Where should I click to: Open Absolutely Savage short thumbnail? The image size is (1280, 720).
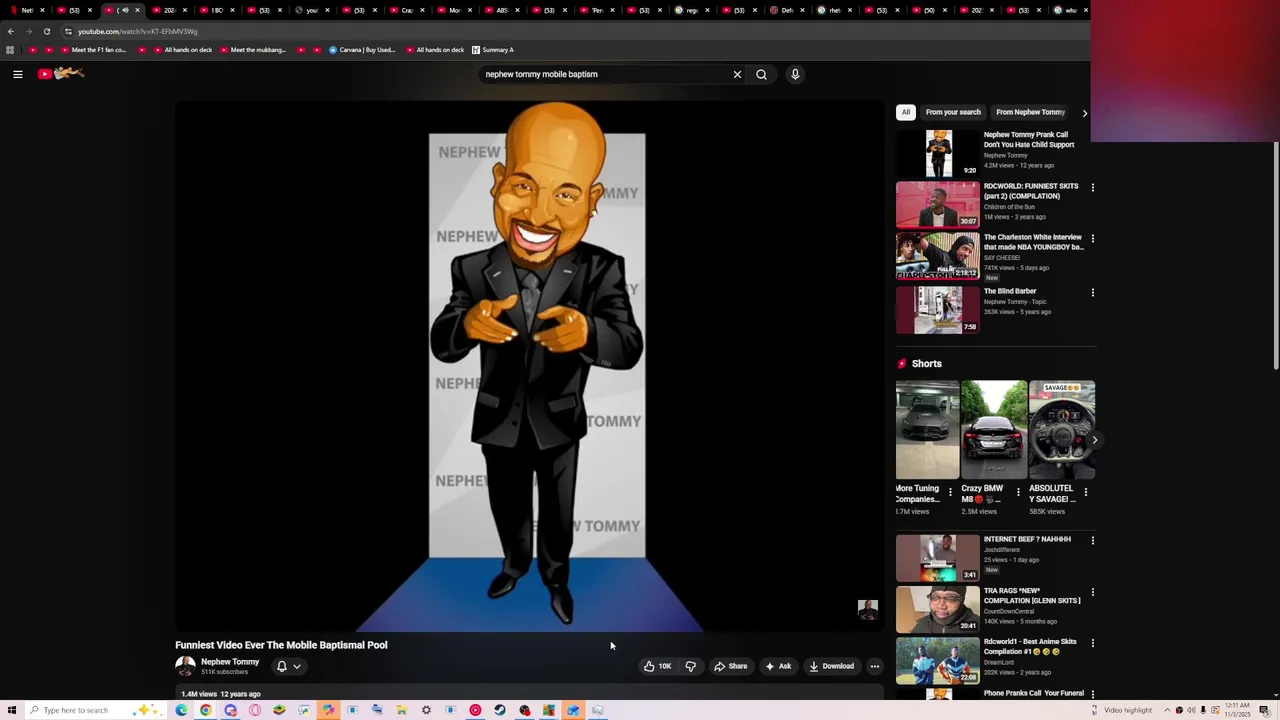1062,430
